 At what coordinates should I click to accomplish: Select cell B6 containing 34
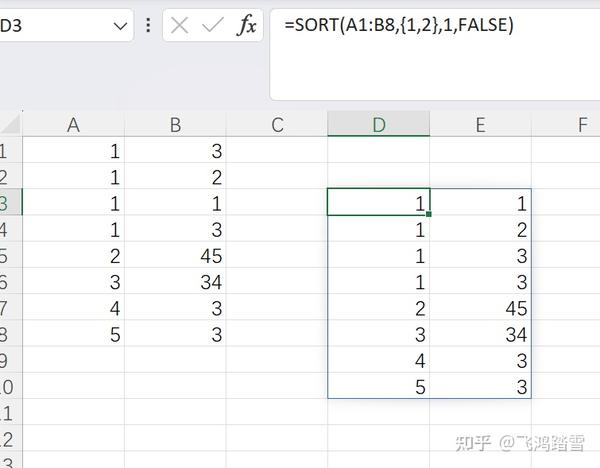pyautogui.click(x=175, y=283)
